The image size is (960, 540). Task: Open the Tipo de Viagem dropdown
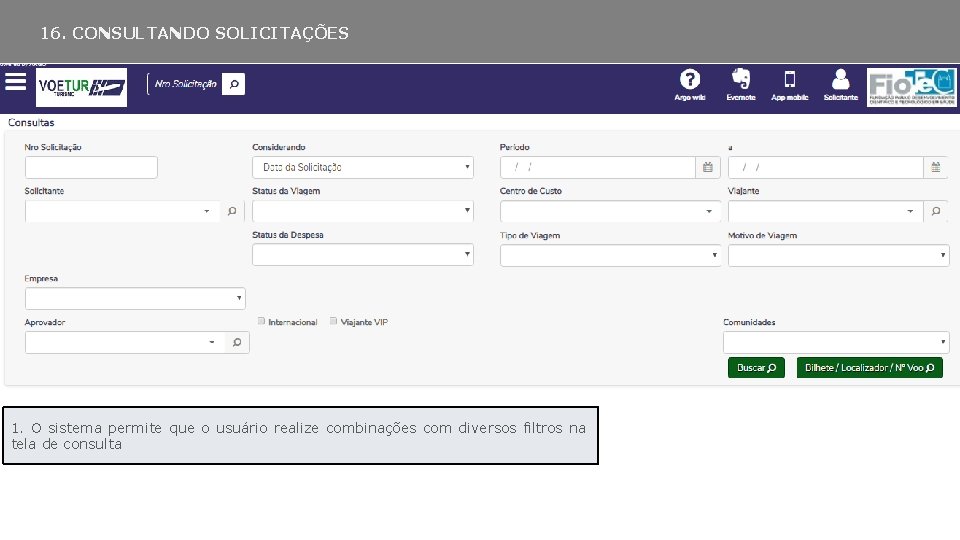[x=610, y=255]
